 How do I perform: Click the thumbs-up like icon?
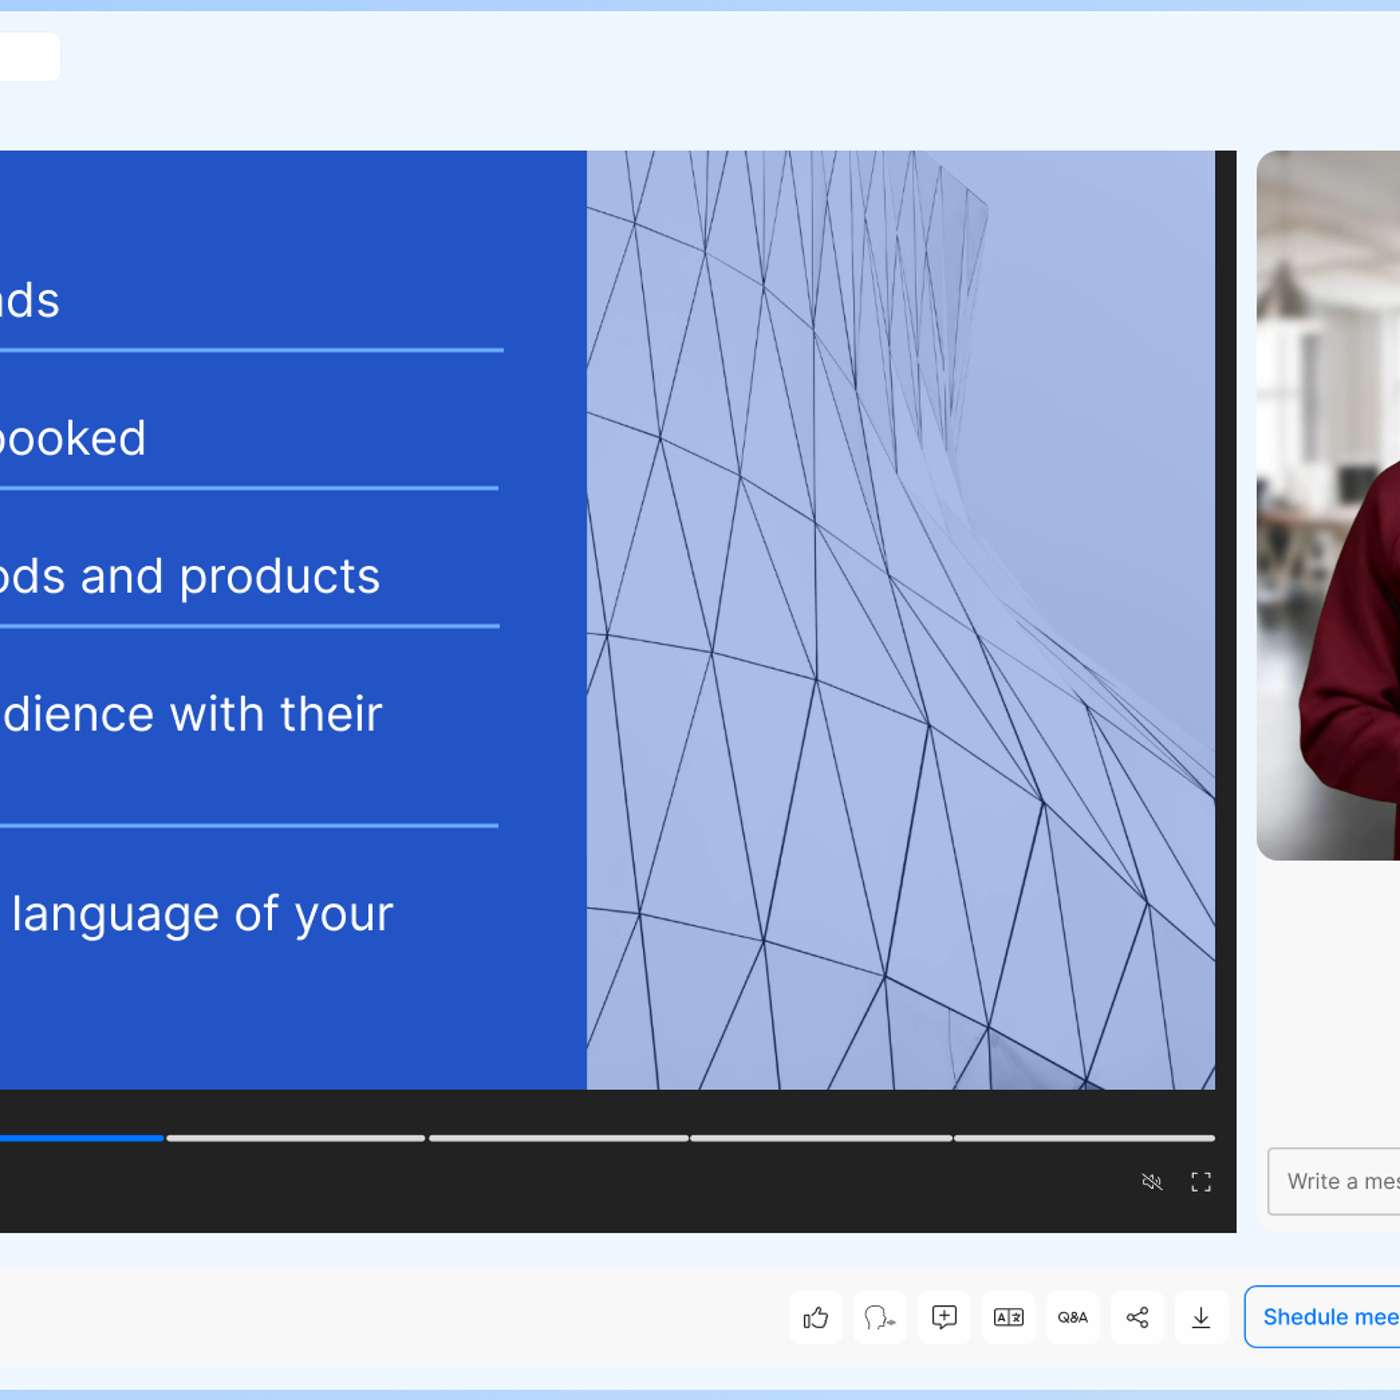point(816,1318)
